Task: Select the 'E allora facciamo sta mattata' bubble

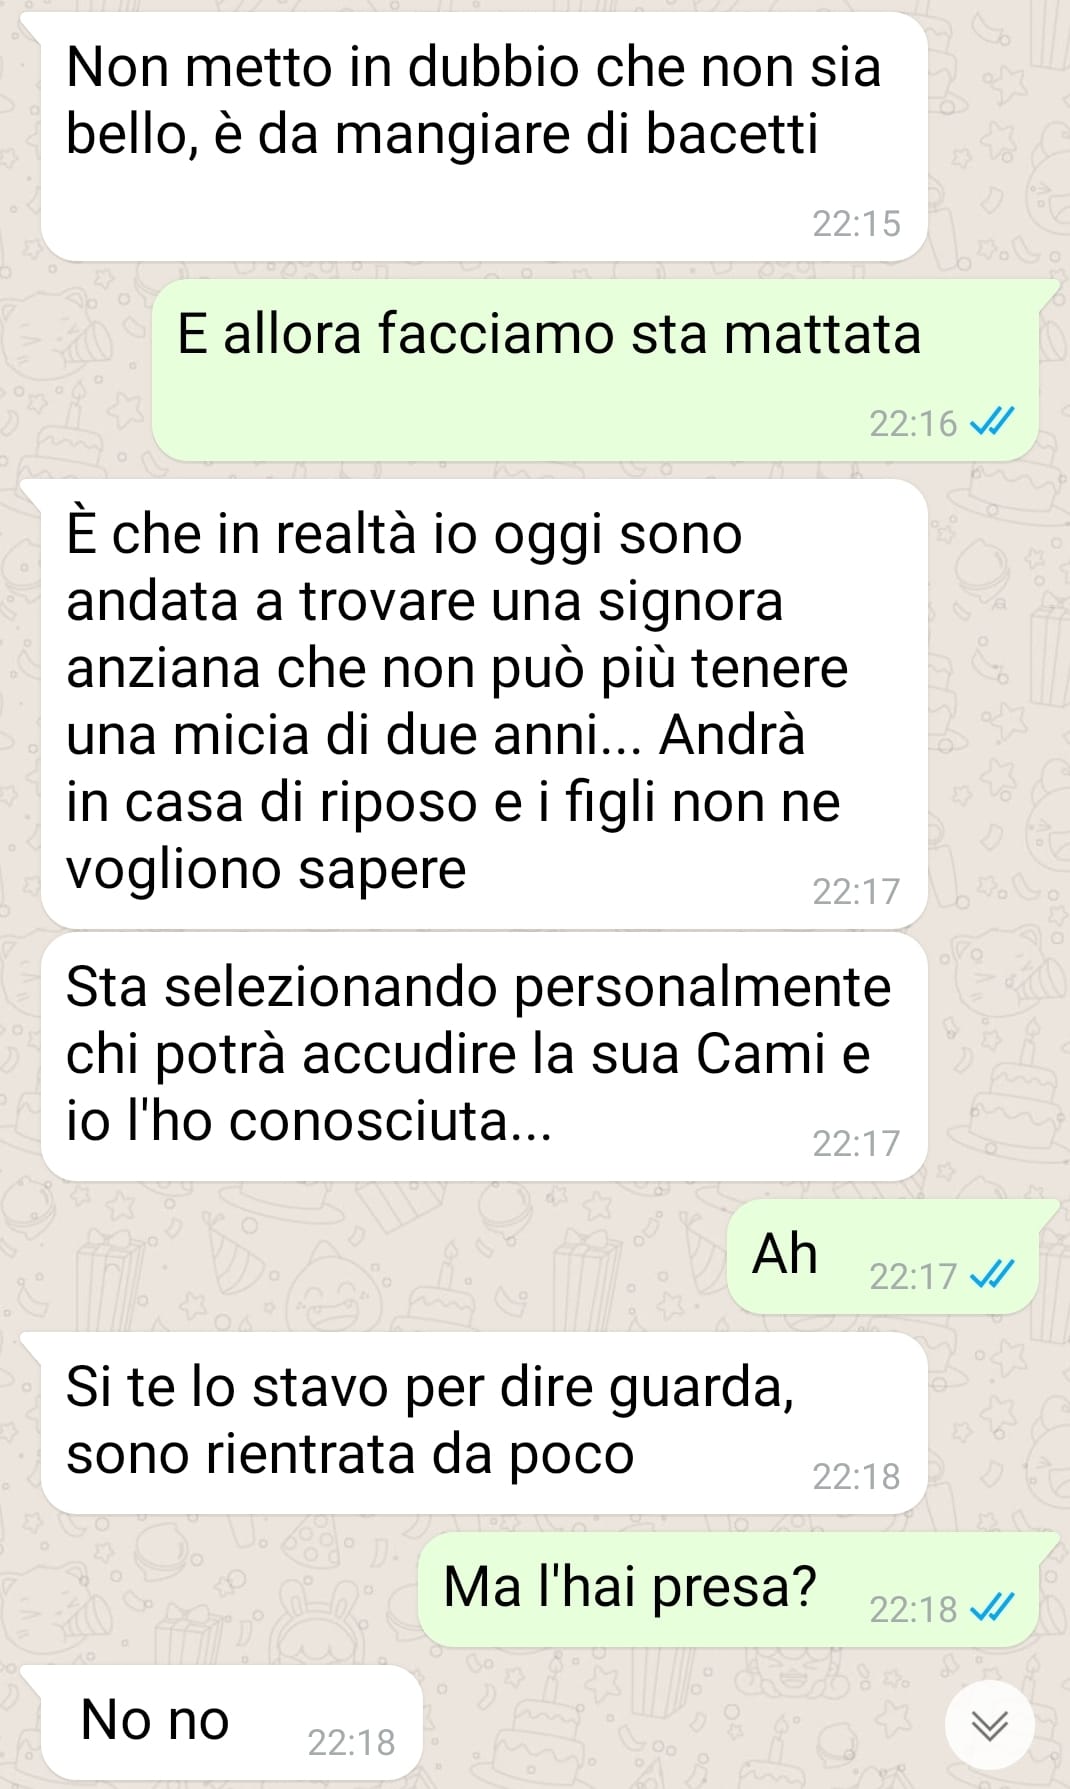Action: [x=595, y=370]
